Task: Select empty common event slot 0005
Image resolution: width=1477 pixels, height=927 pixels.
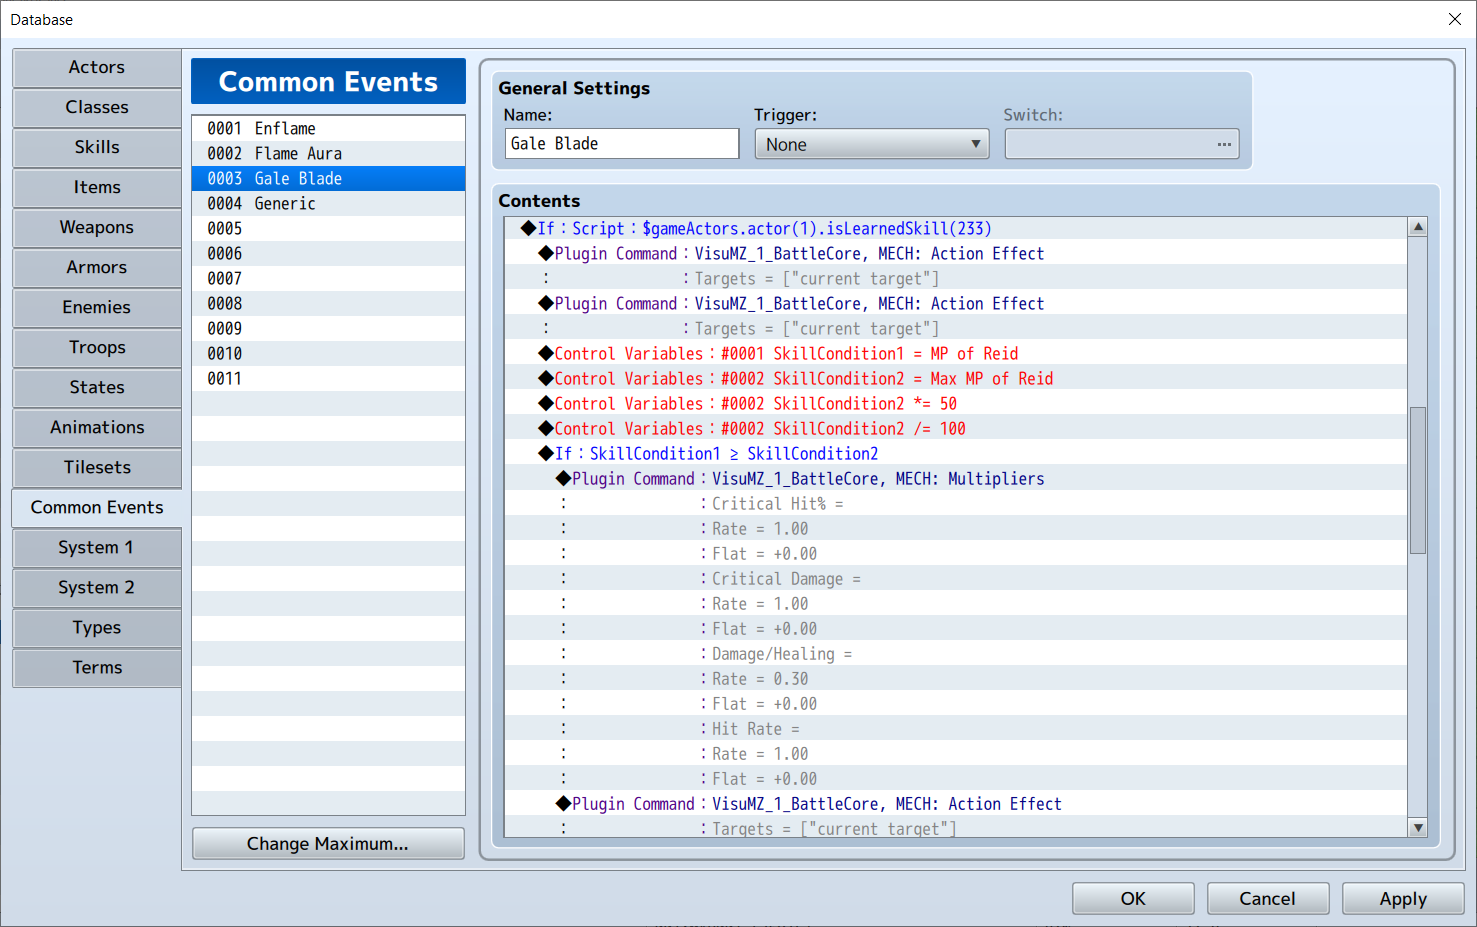Action: (328, 229)
